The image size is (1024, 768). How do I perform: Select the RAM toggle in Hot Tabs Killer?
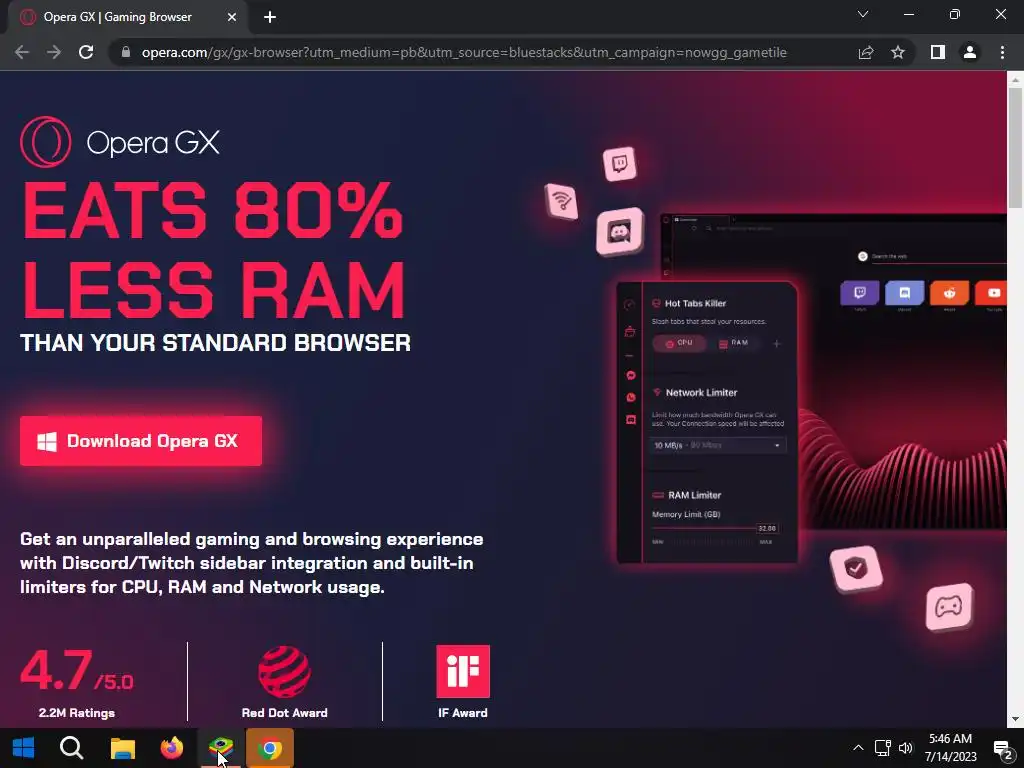[x=734, y=343]
